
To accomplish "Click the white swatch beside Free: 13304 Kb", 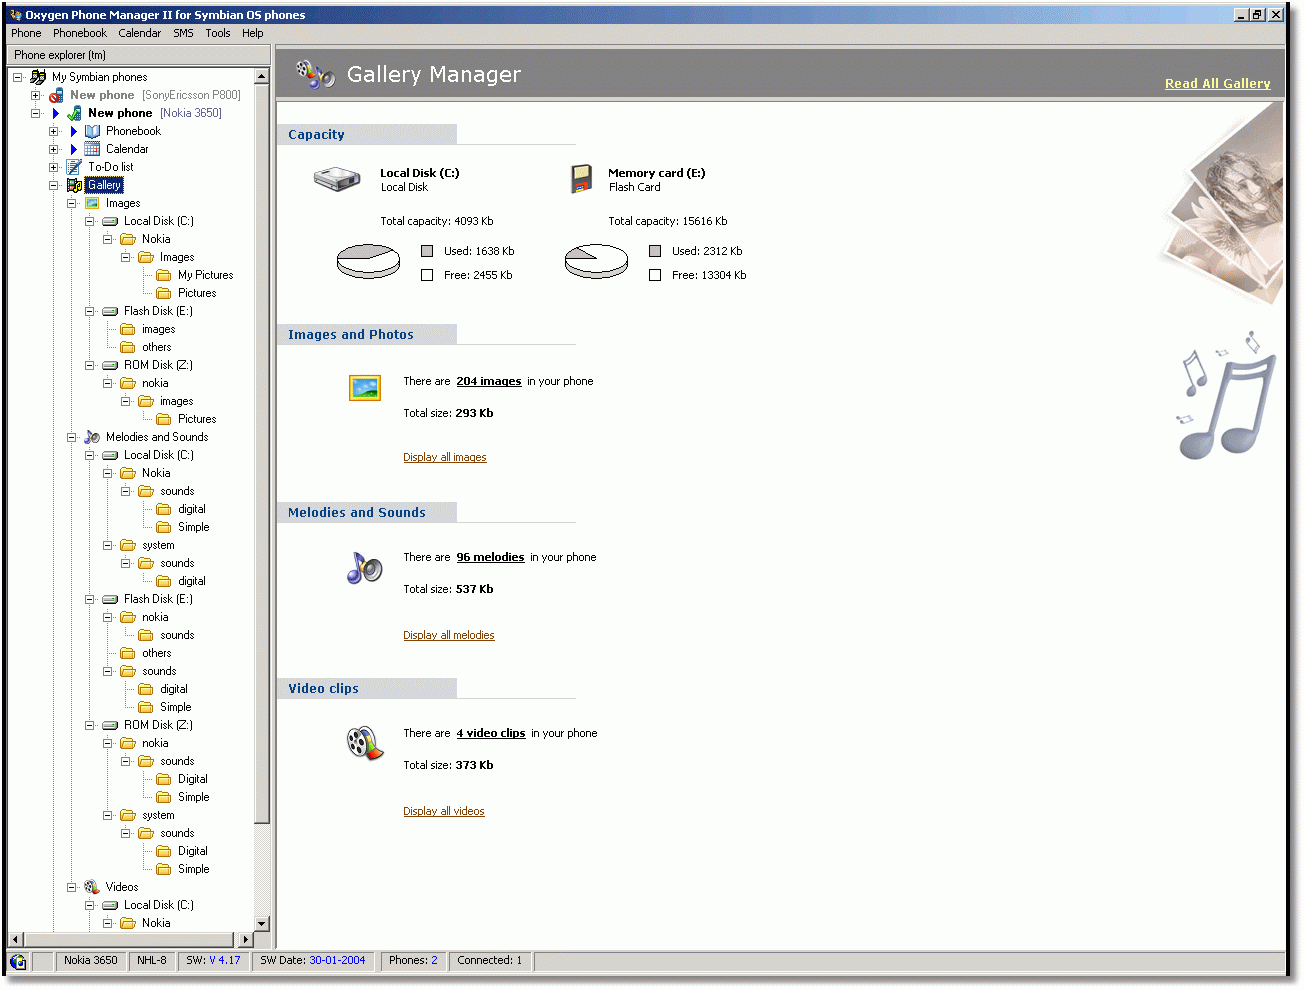I will (x=655, y=275).
